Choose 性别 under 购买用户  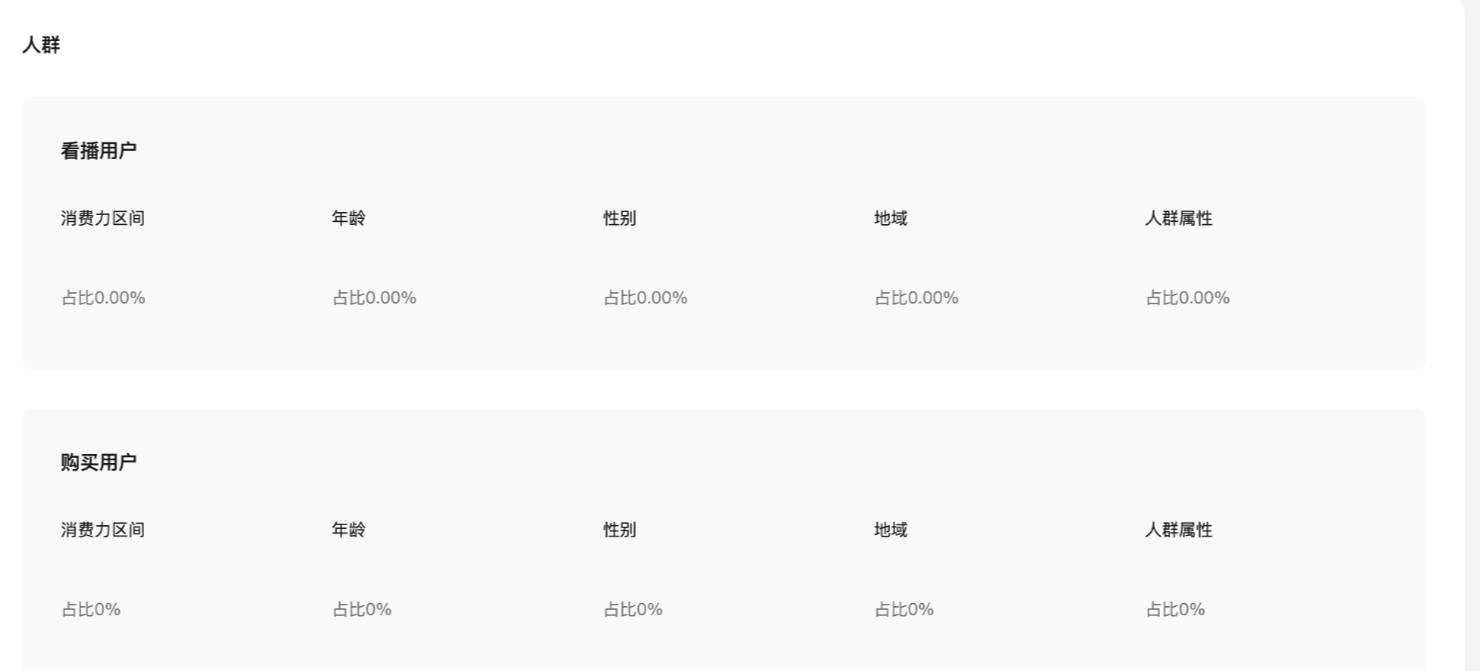[619, 530]
